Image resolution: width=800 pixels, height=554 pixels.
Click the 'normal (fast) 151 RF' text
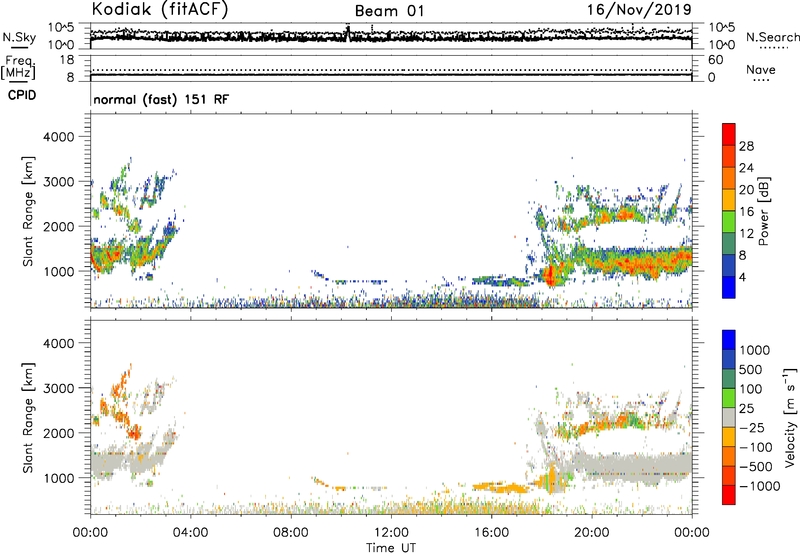[x=161, y=100]
